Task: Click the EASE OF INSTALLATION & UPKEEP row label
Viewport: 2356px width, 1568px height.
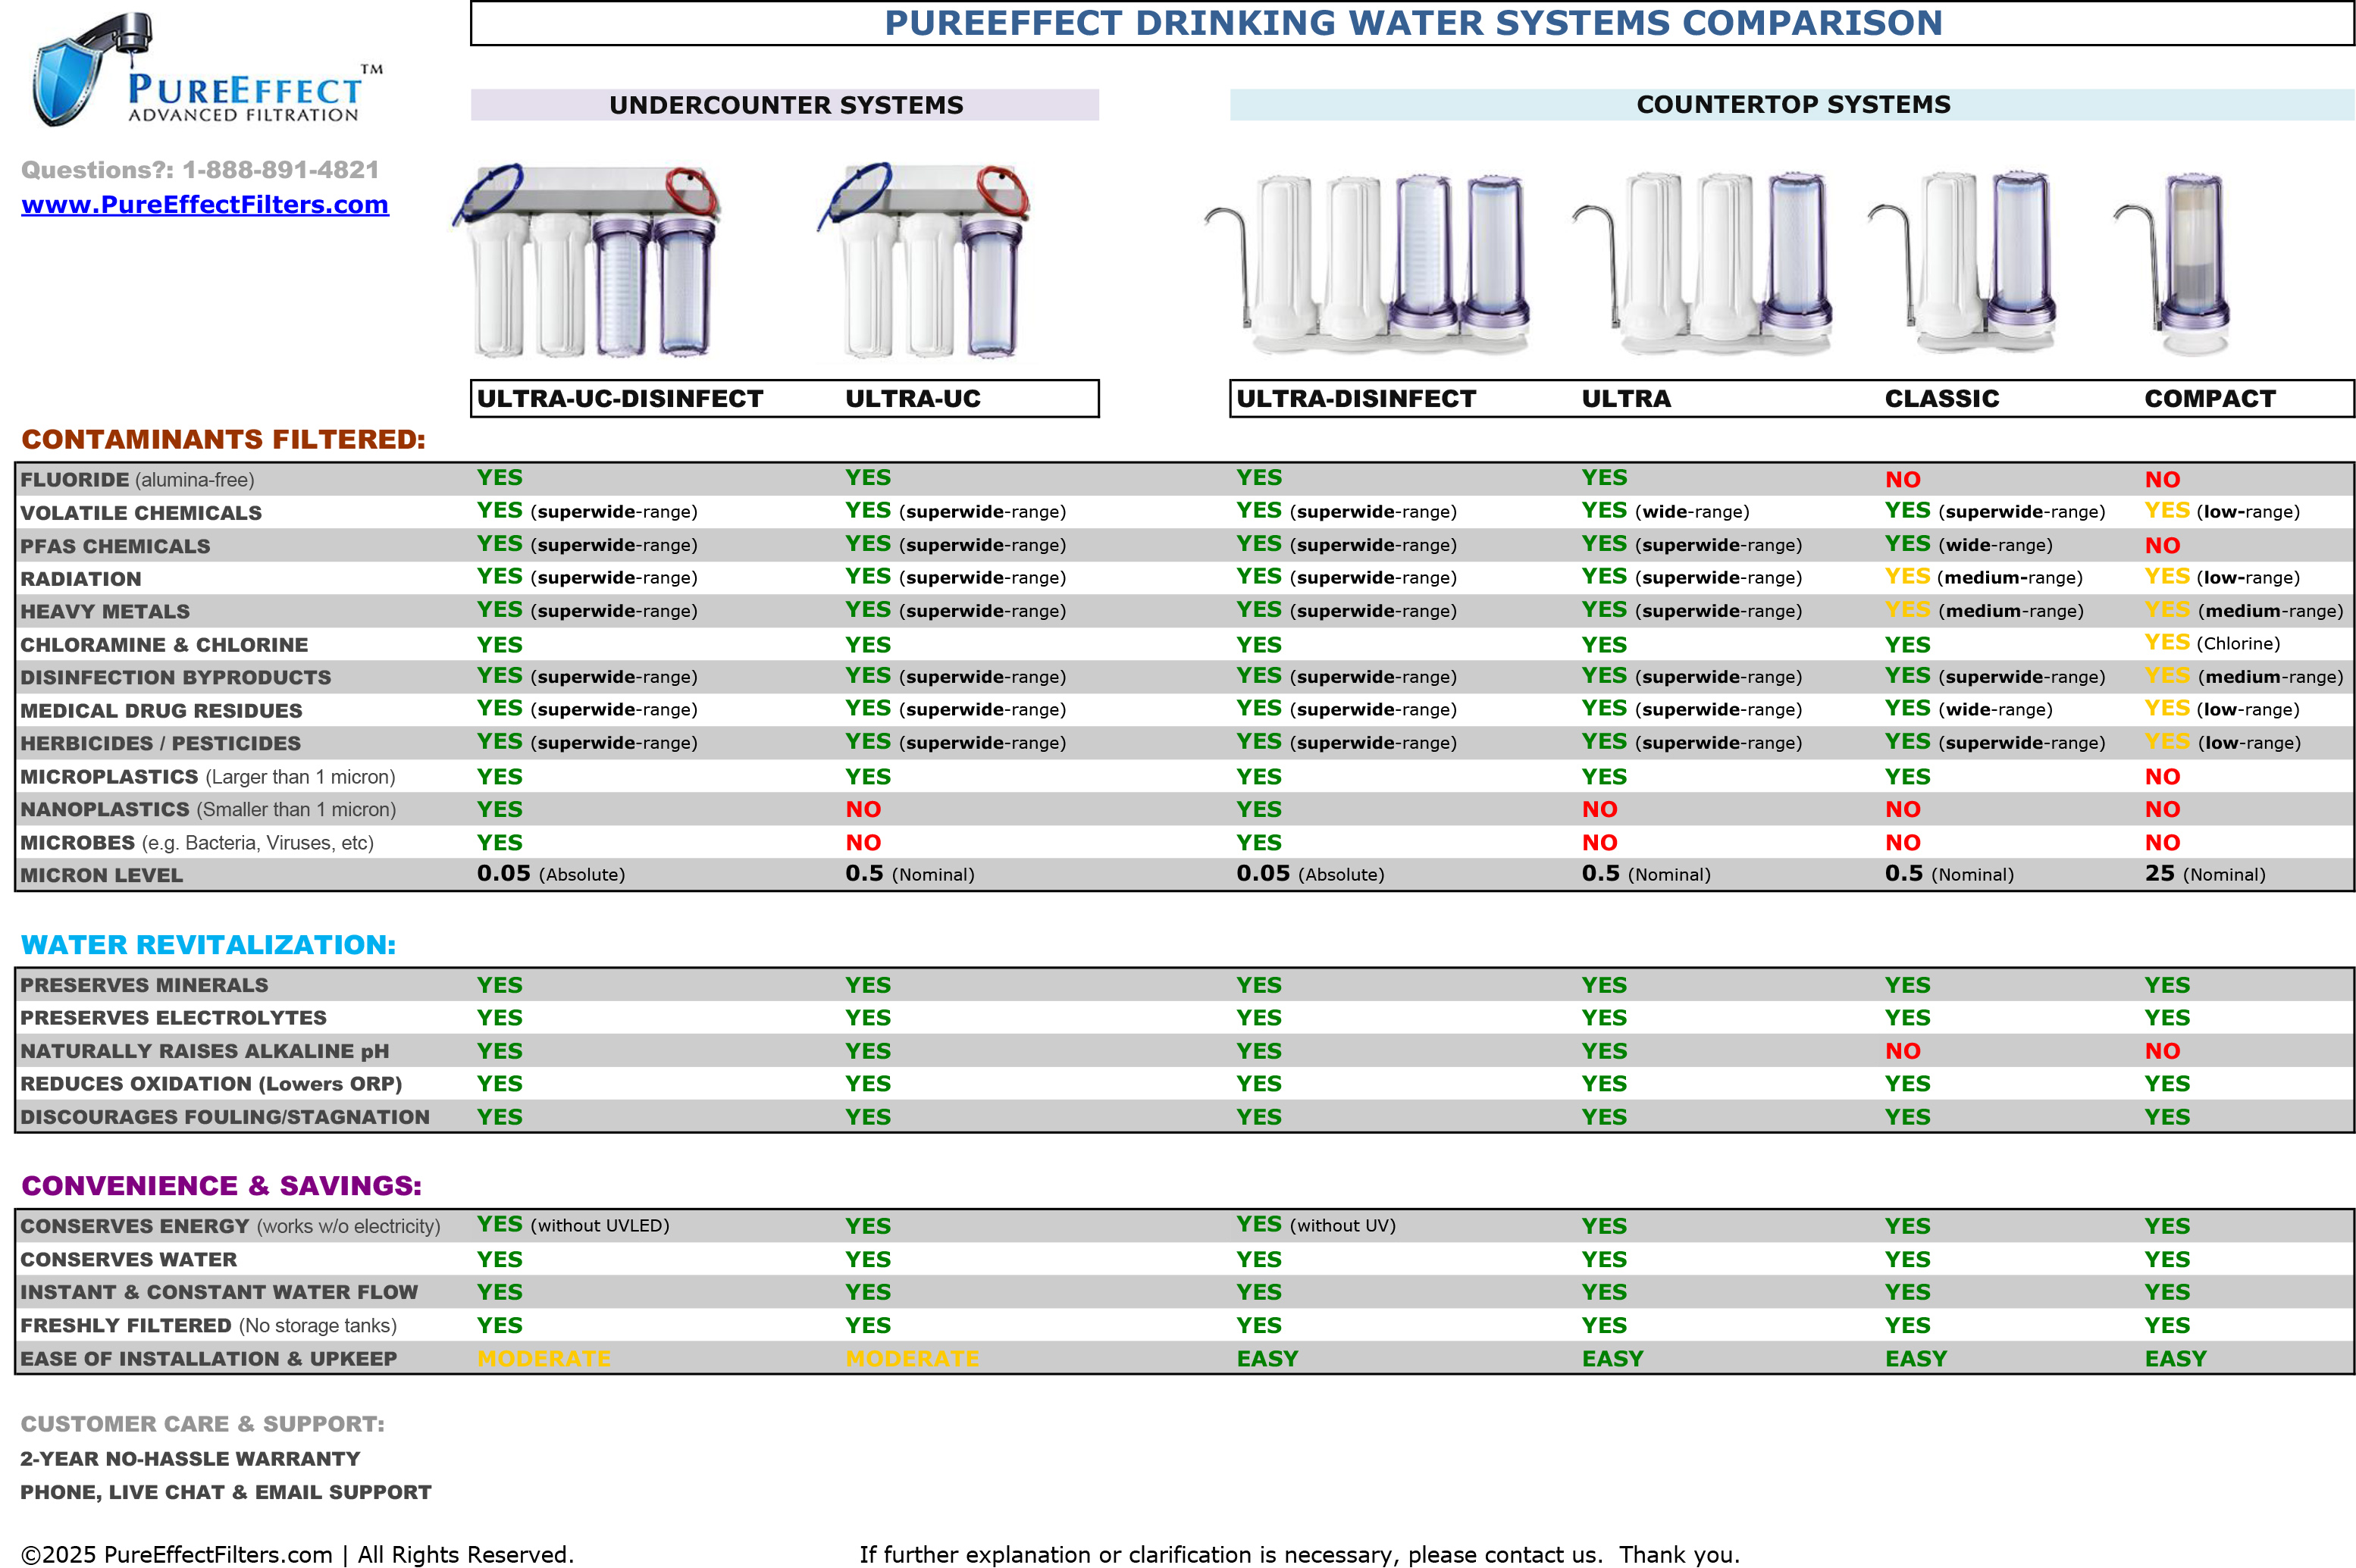Action: 209,1359
